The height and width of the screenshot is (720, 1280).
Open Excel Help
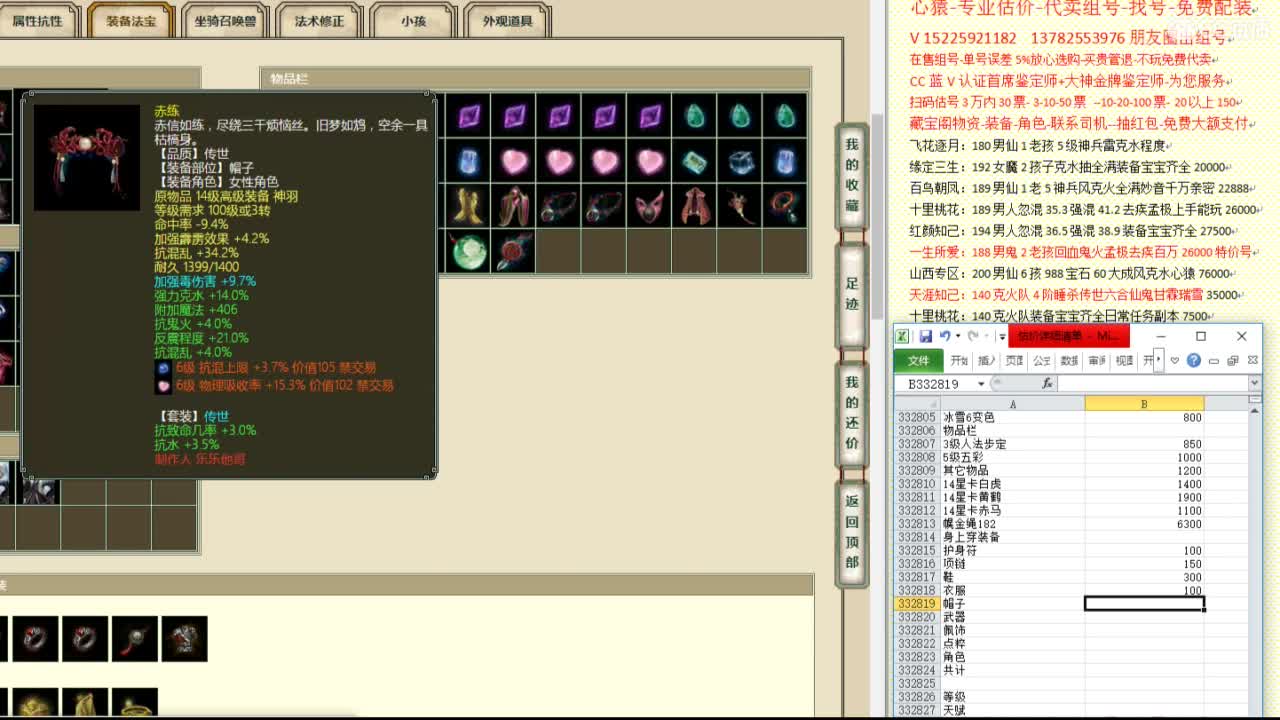pos(1193,360)
